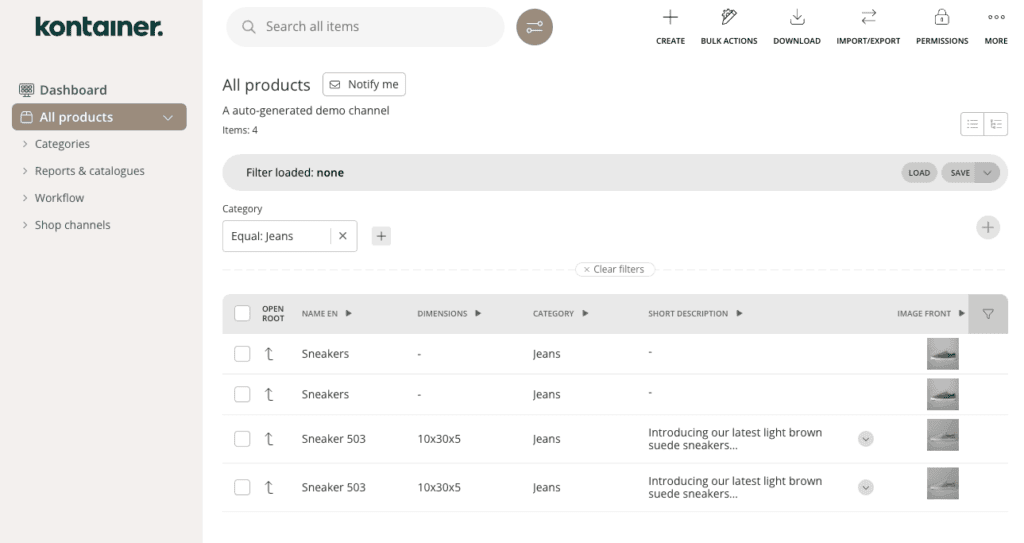Open the More options menu
1024x543 pixels.
coord(995,18)
